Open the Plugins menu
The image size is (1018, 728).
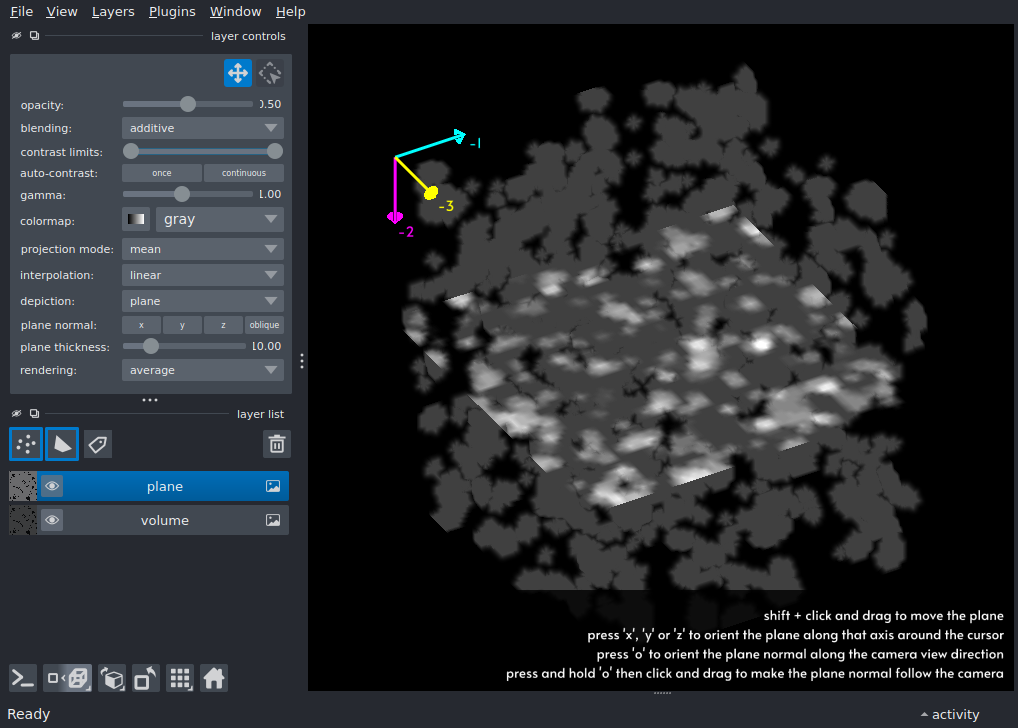(171, 11)
